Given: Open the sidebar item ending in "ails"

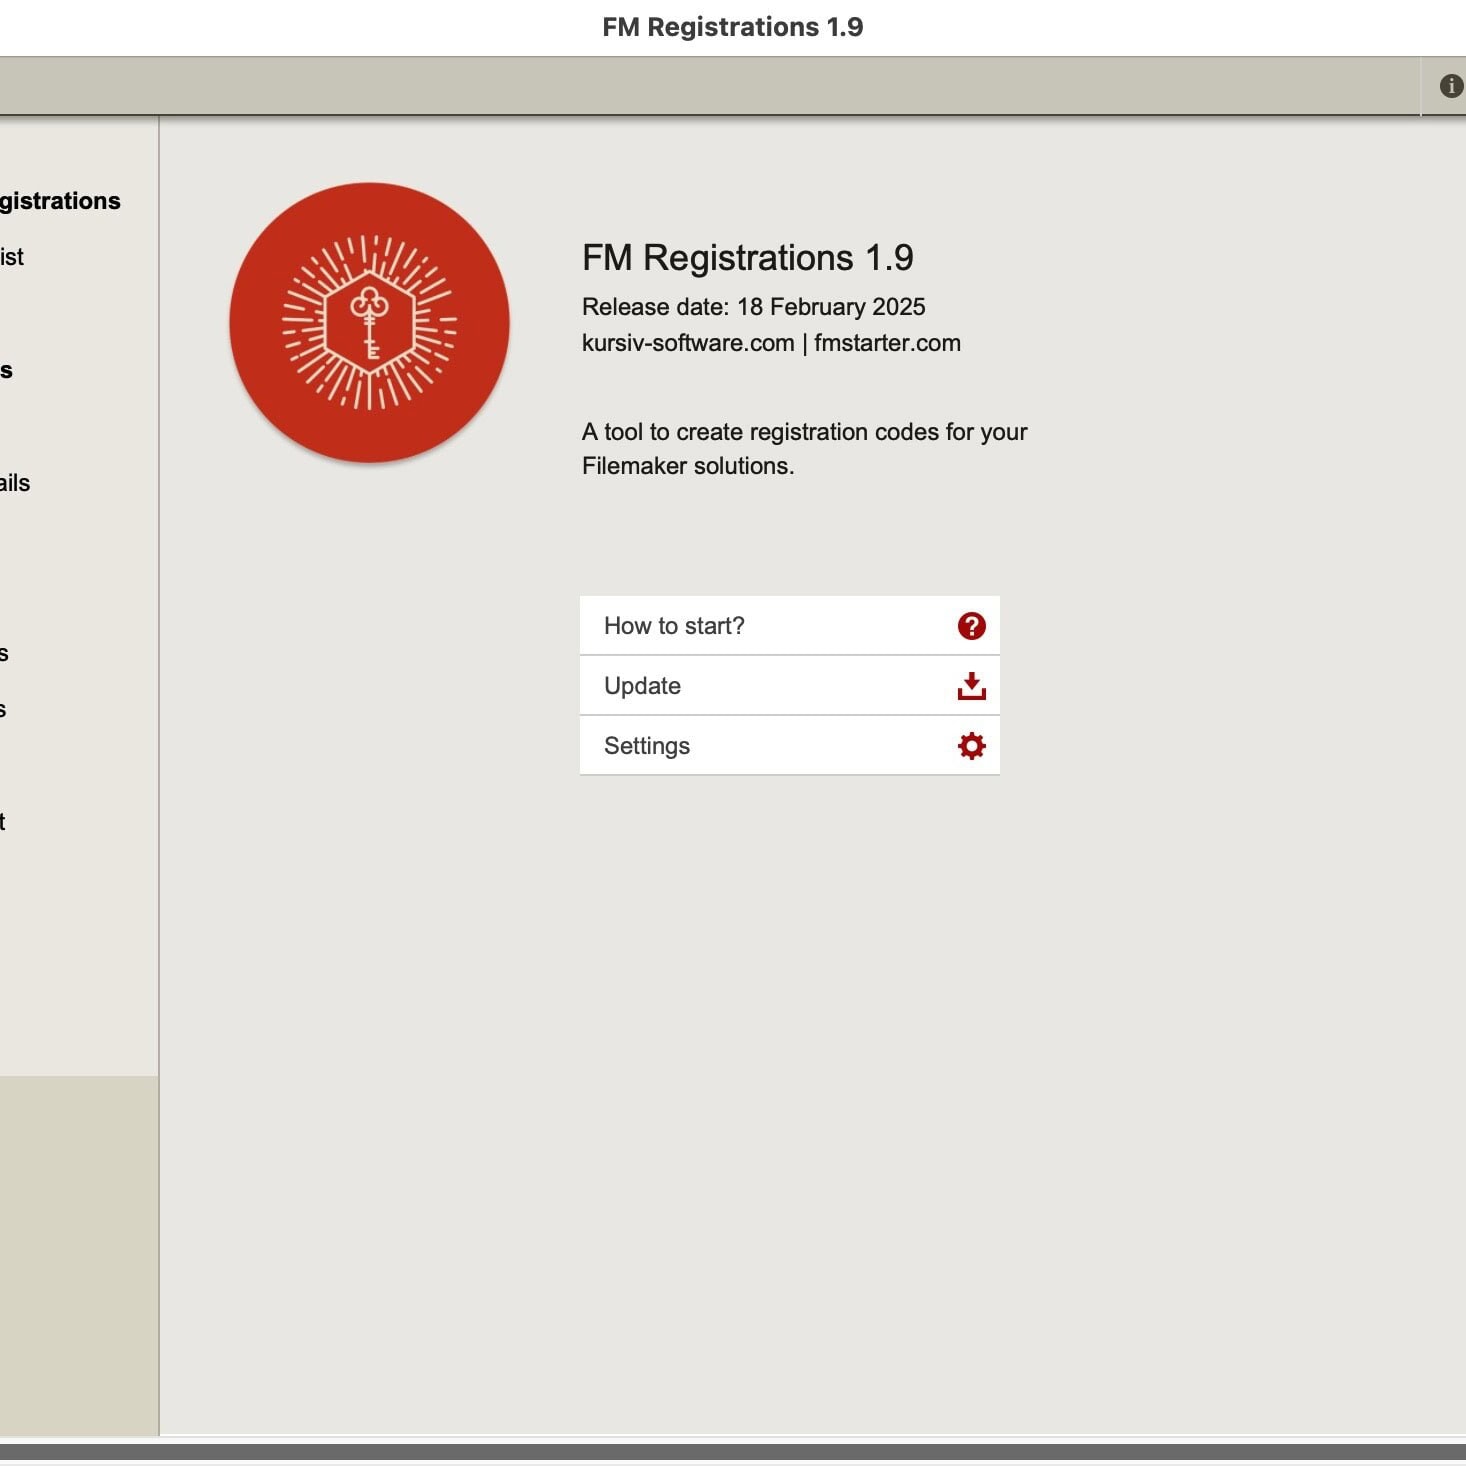Looking at the screenshot, I should pos(15,483).
